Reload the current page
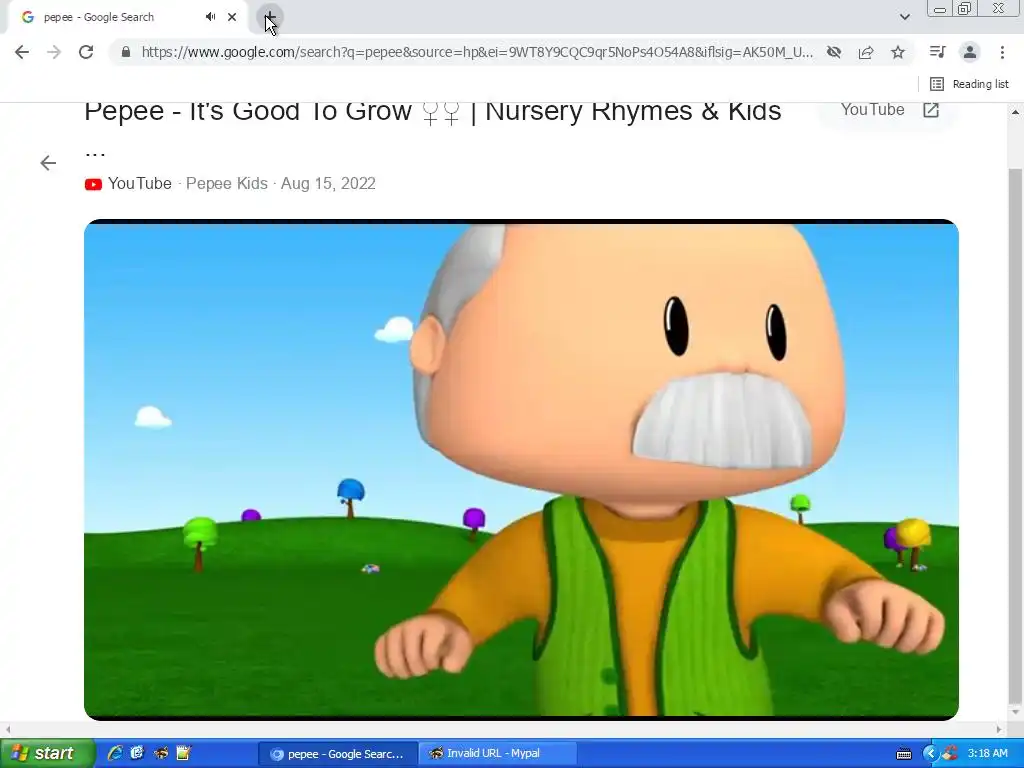Viewport: 1024px width, 768px height. coord(86,52)
